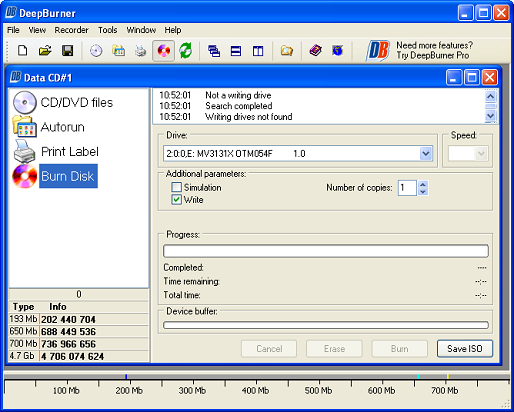
Task: Click the Burn Disk toolbar icon
Action: (163, 51)
